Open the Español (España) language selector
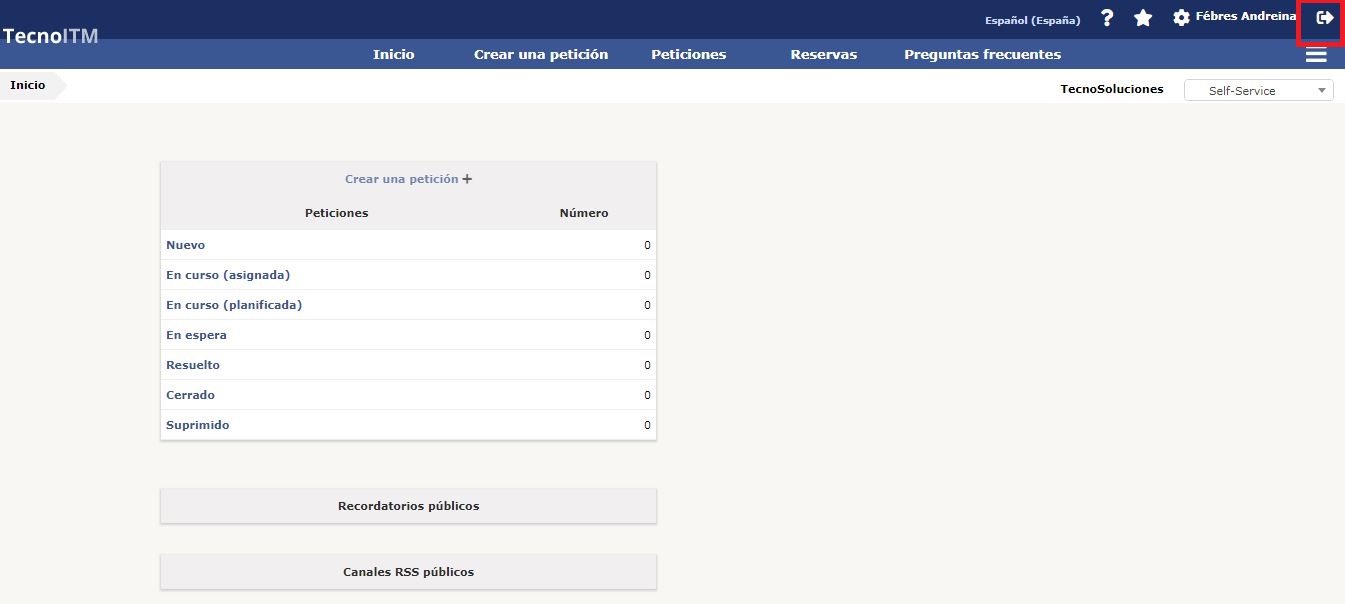The height and width of the screenshot is (604, 1345). pyautogui.click(x=1032, y=20)
